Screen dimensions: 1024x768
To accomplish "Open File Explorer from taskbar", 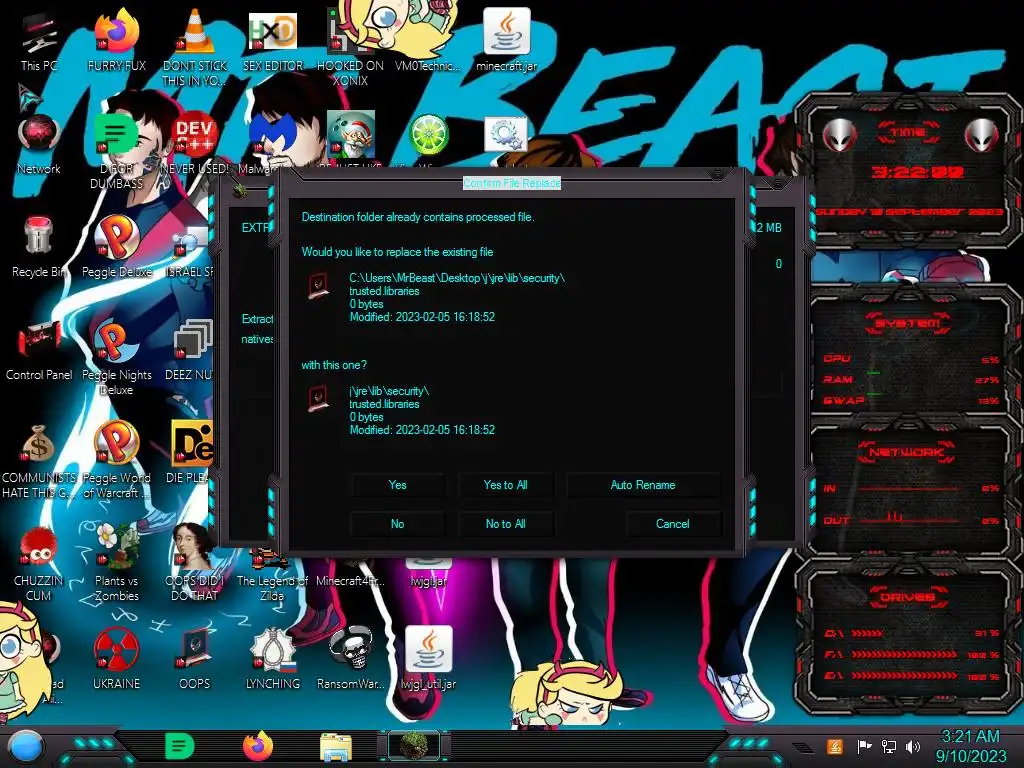I will point(336,747).
